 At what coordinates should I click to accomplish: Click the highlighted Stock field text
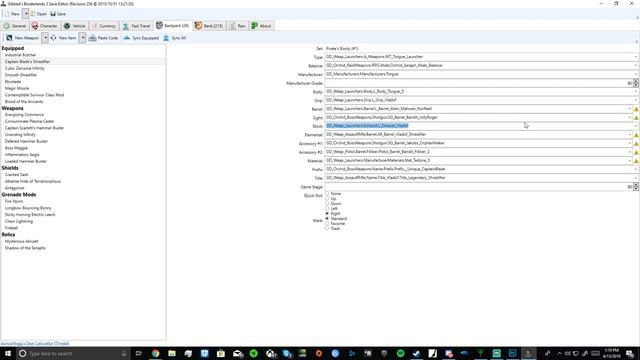click(367, 126)
